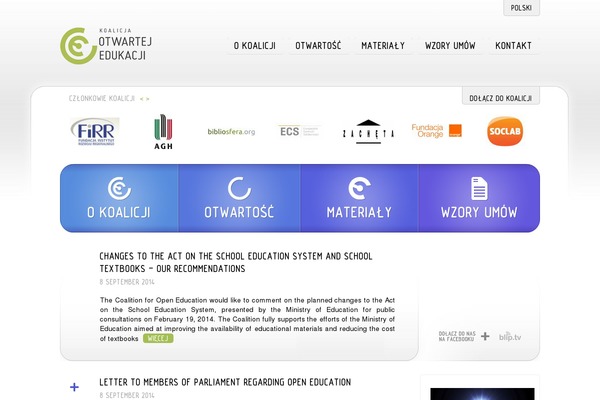Click the Członkowie Koalicji heading
600x400 pixels.
tap(102, 98)
